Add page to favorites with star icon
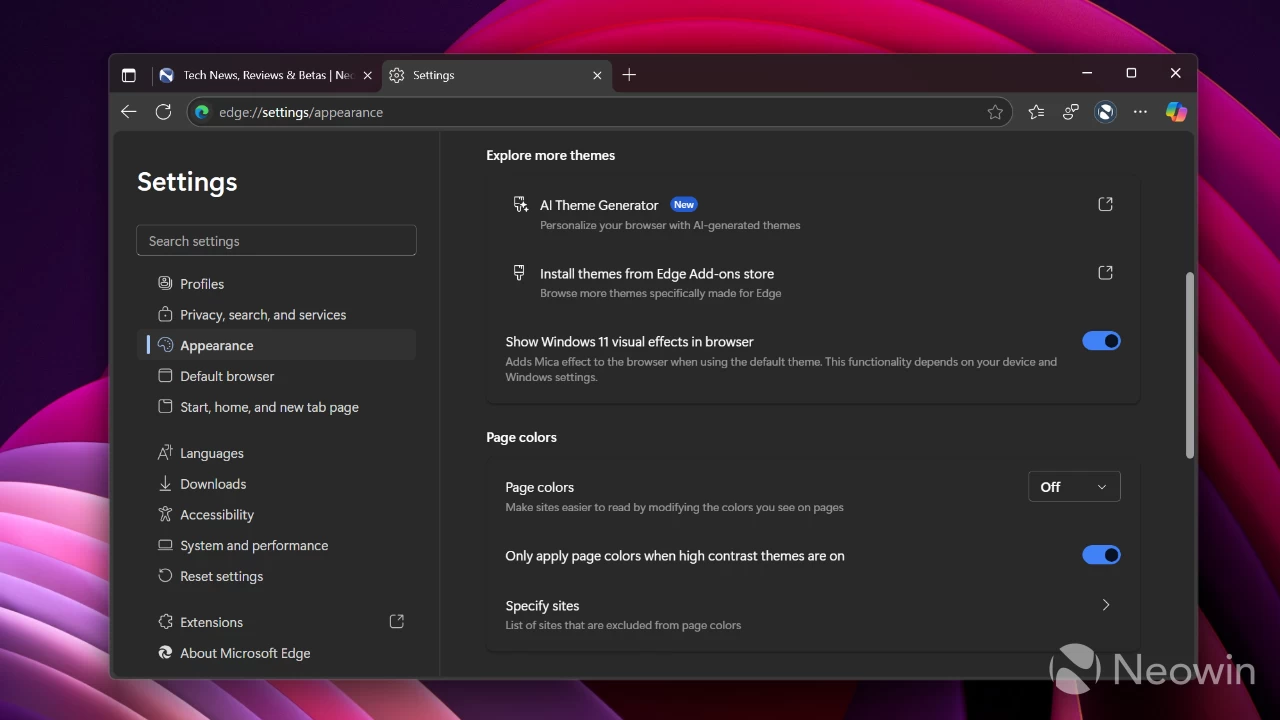Image resolution: width=1280 pixels, height=720 pixels. pyautogui.click(x=995, y=112)
